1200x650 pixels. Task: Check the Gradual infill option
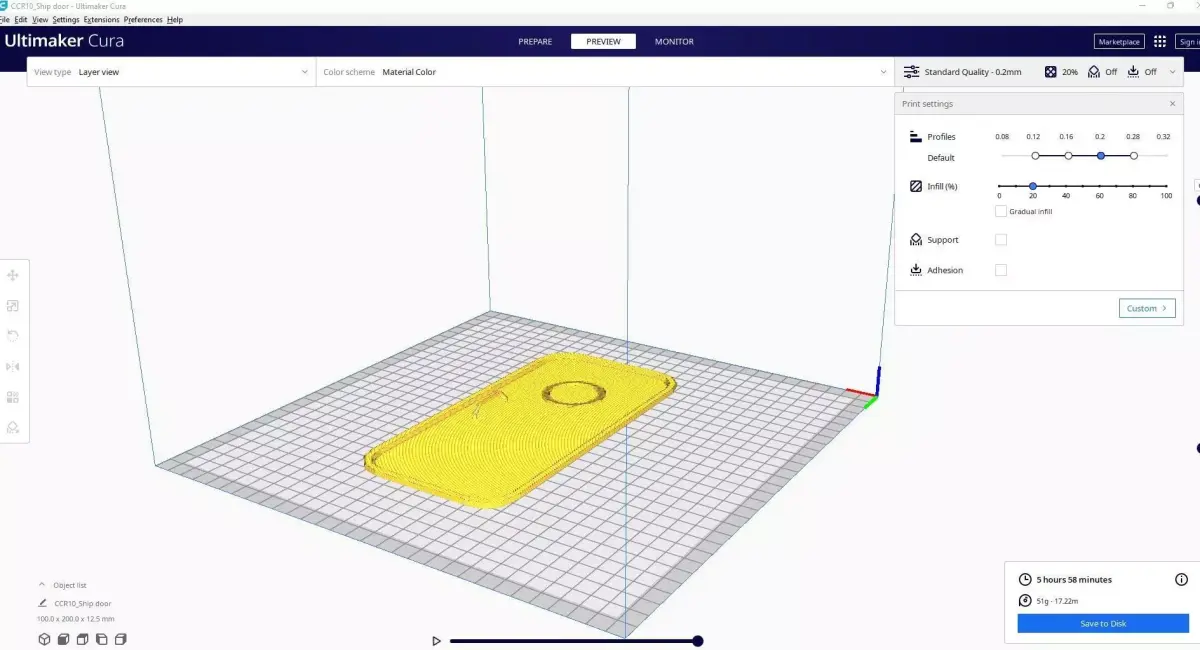[x=1001, y=211]
